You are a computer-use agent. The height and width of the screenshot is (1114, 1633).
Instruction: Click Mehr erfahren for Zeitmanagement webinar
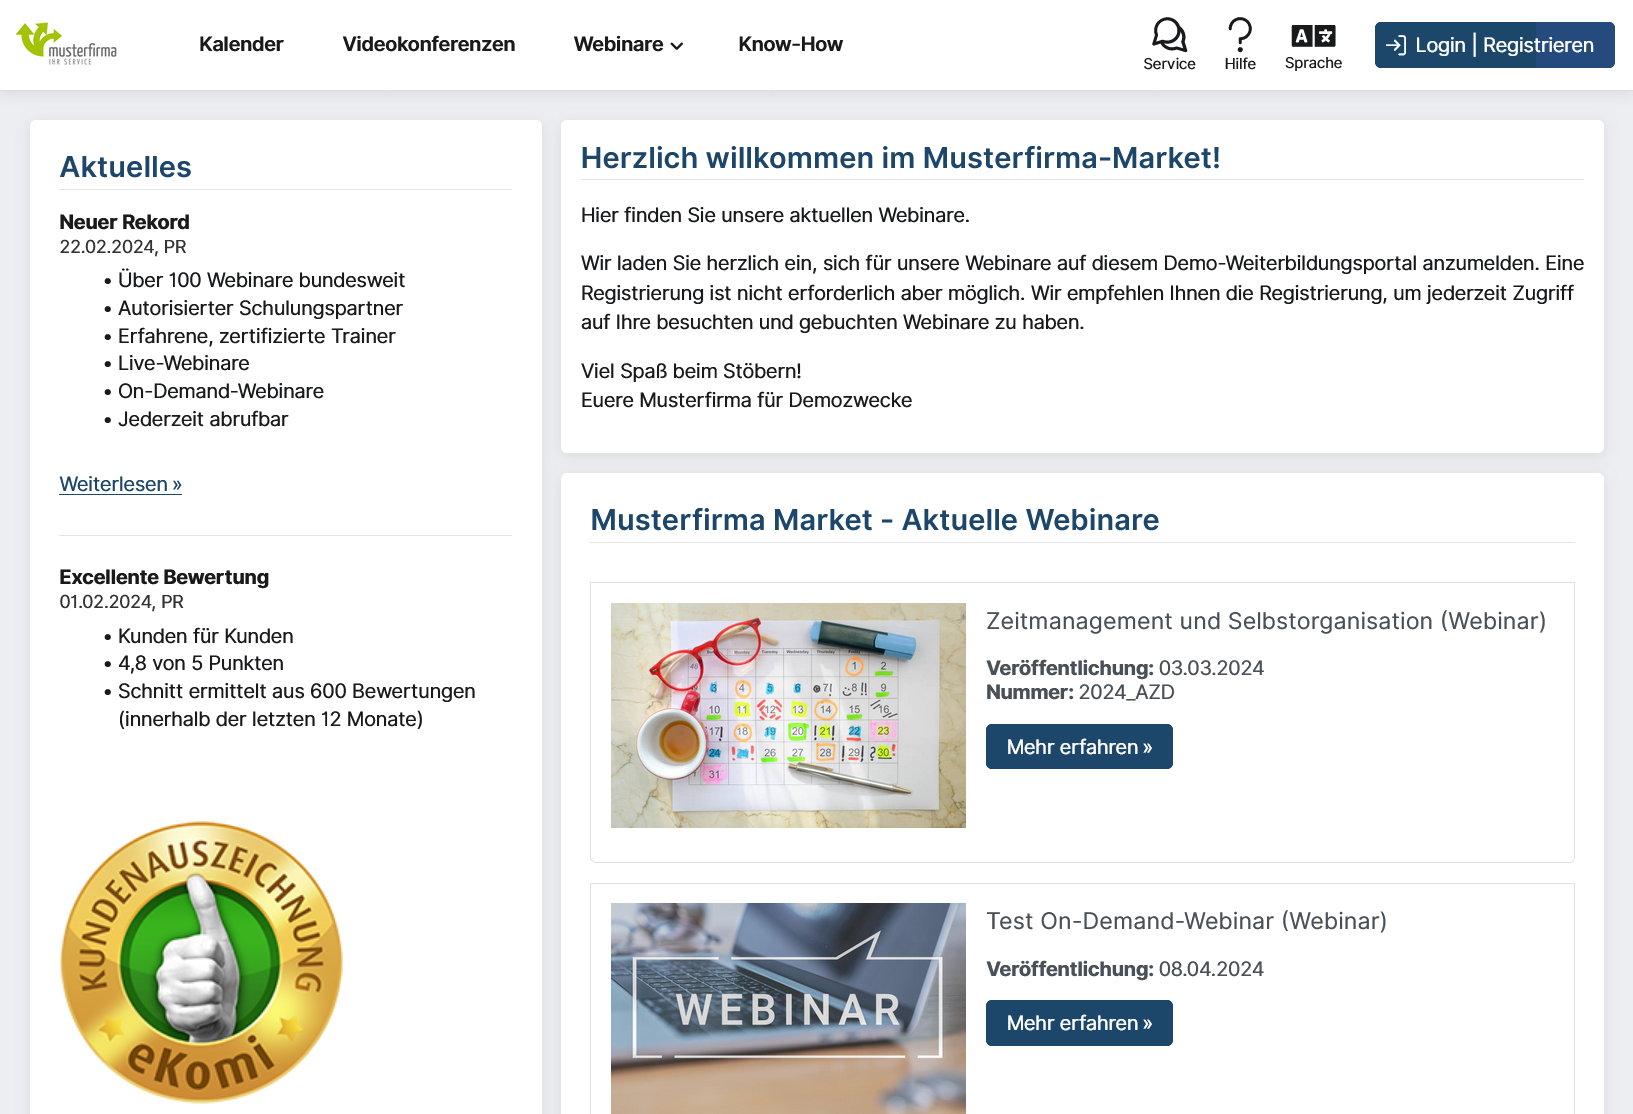click(1079, 746)
